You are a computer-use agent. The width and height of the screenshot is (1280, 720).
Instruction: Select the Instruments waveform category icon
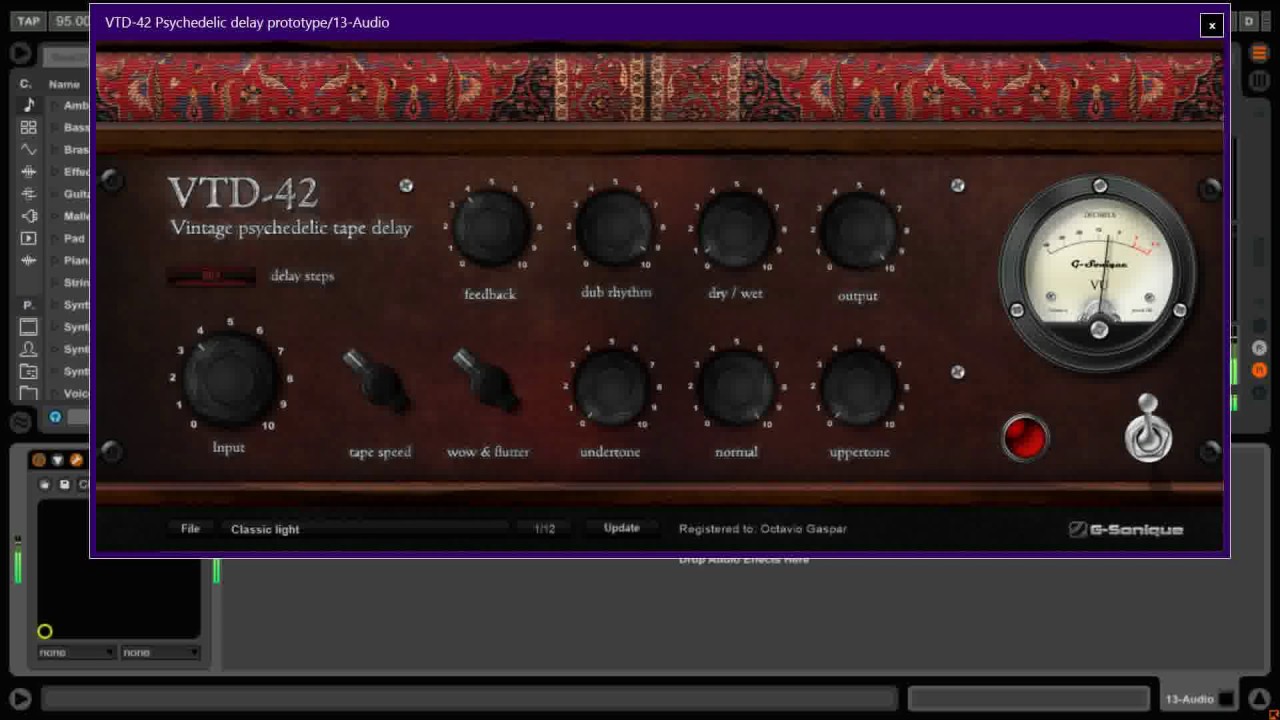[28, 149]
